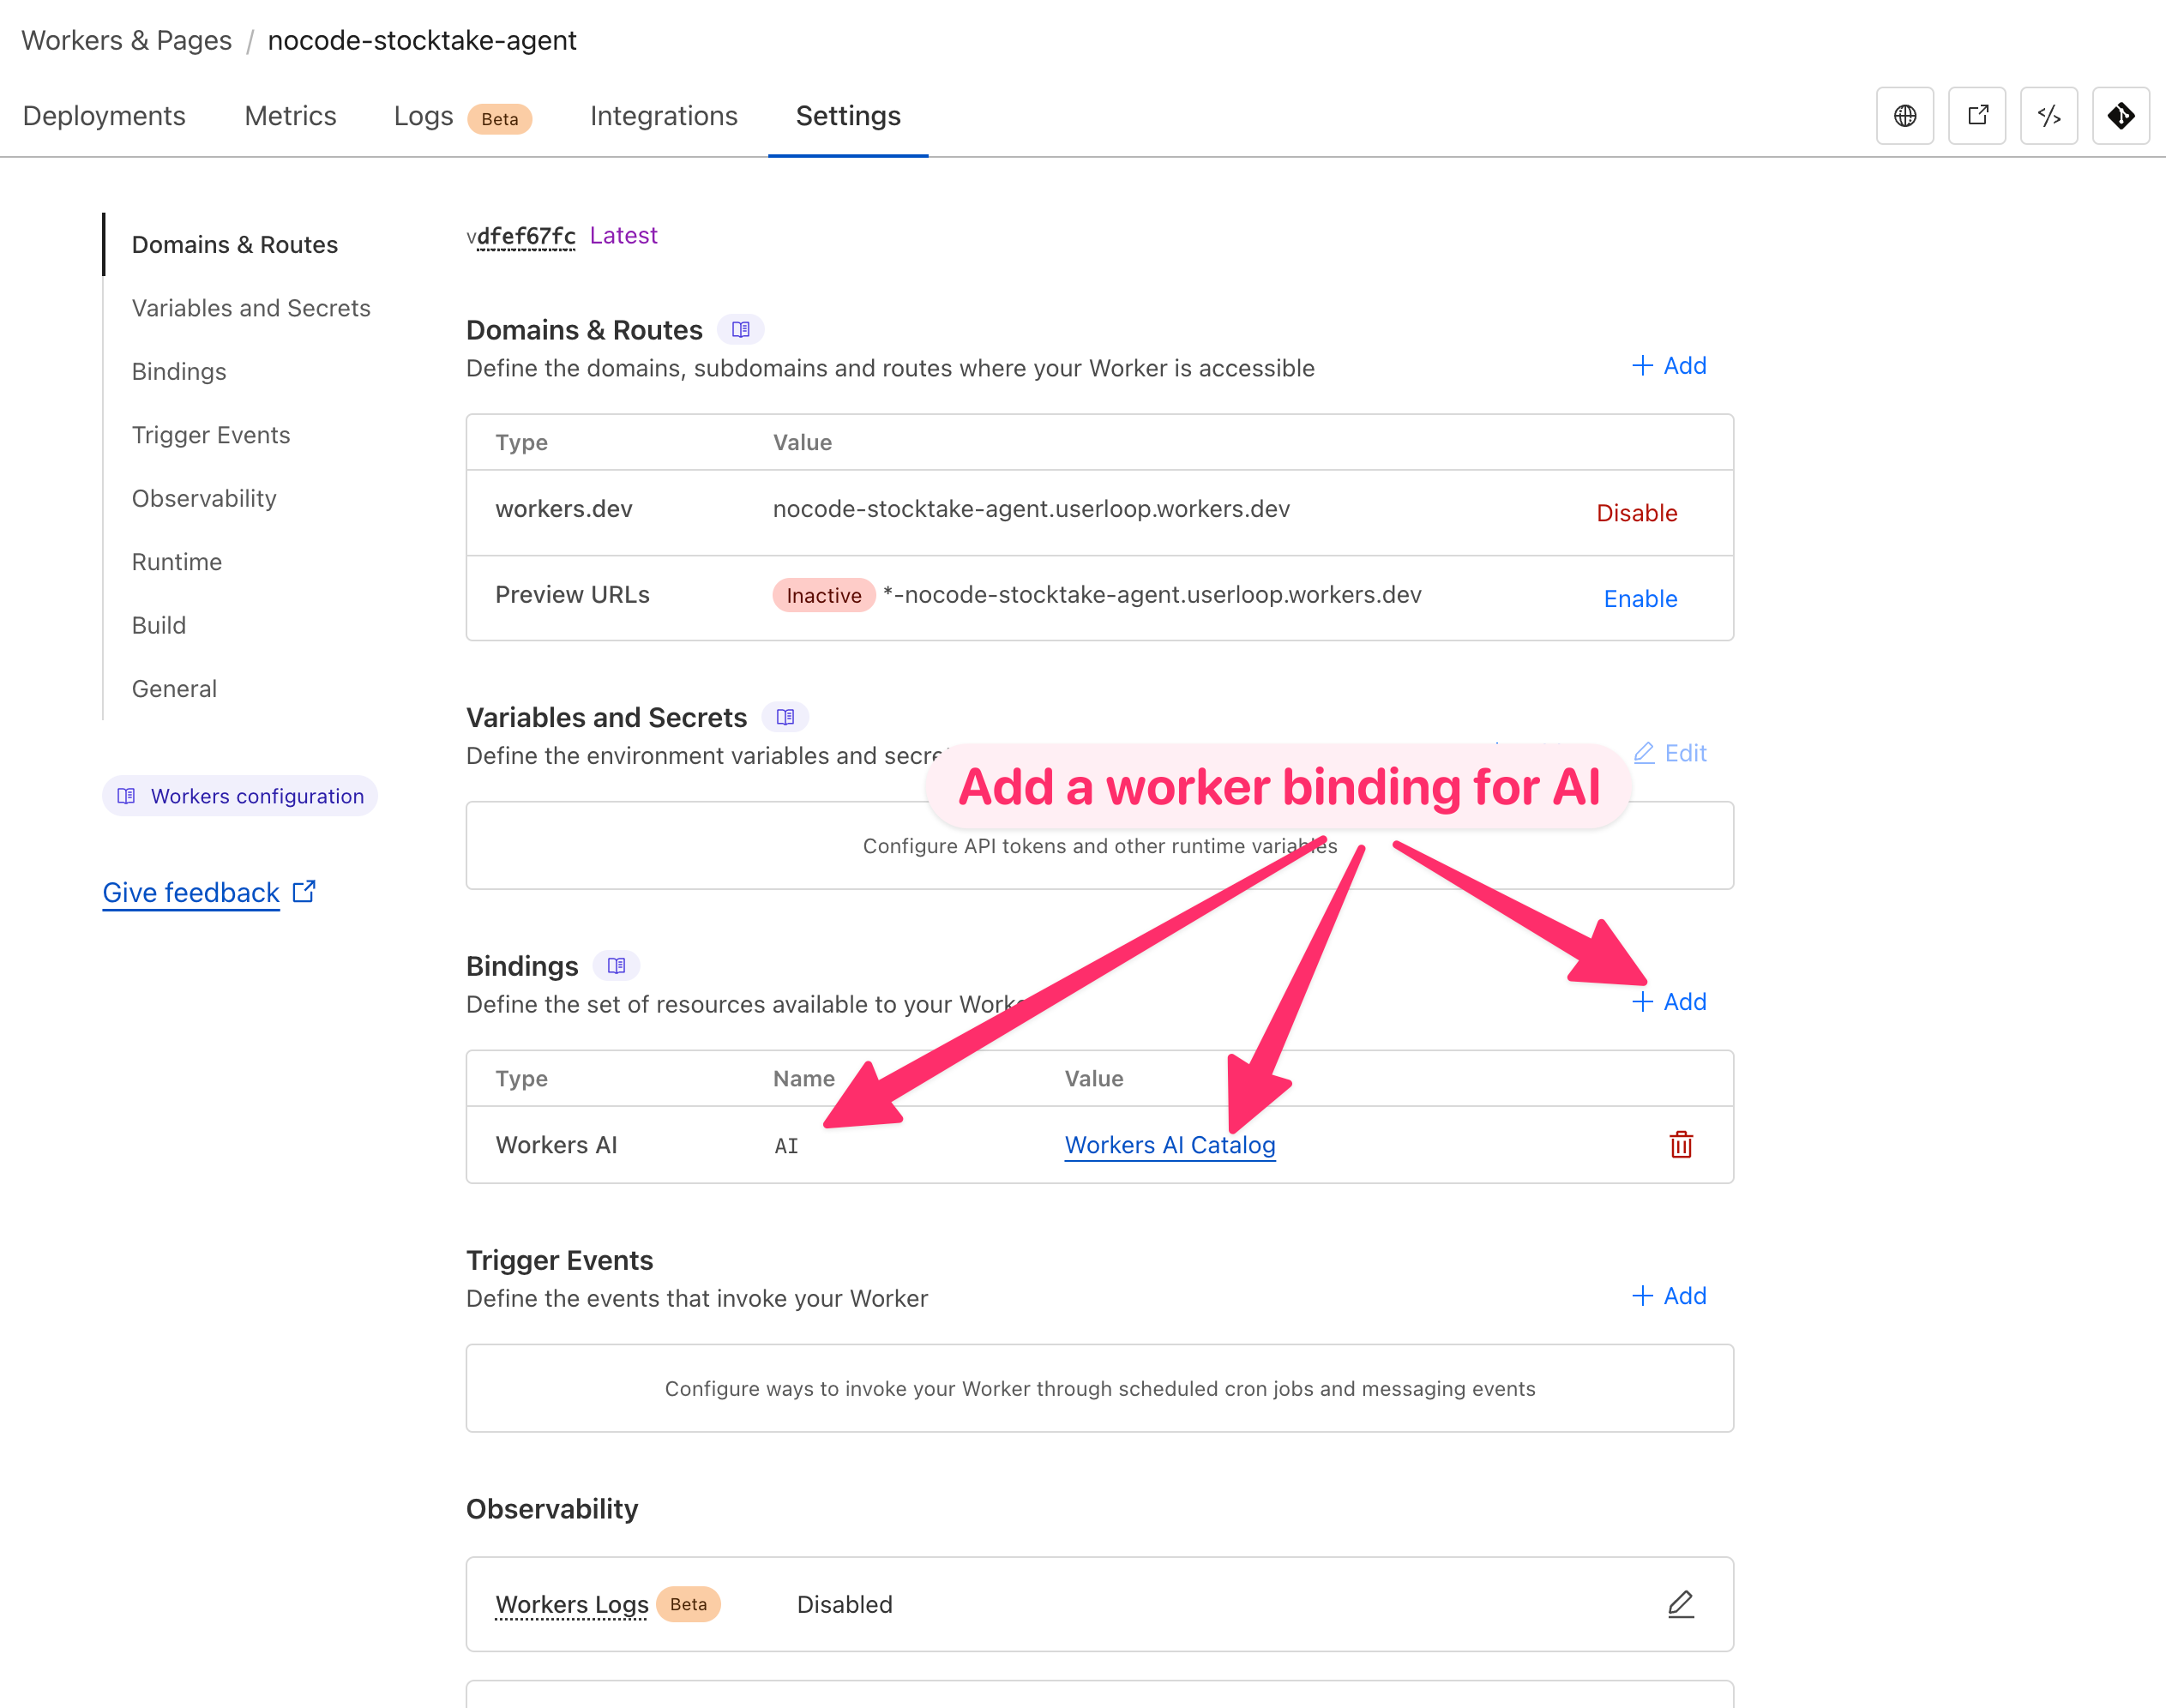
Task: Jump to General in sidebar
Action: (174, 689)
